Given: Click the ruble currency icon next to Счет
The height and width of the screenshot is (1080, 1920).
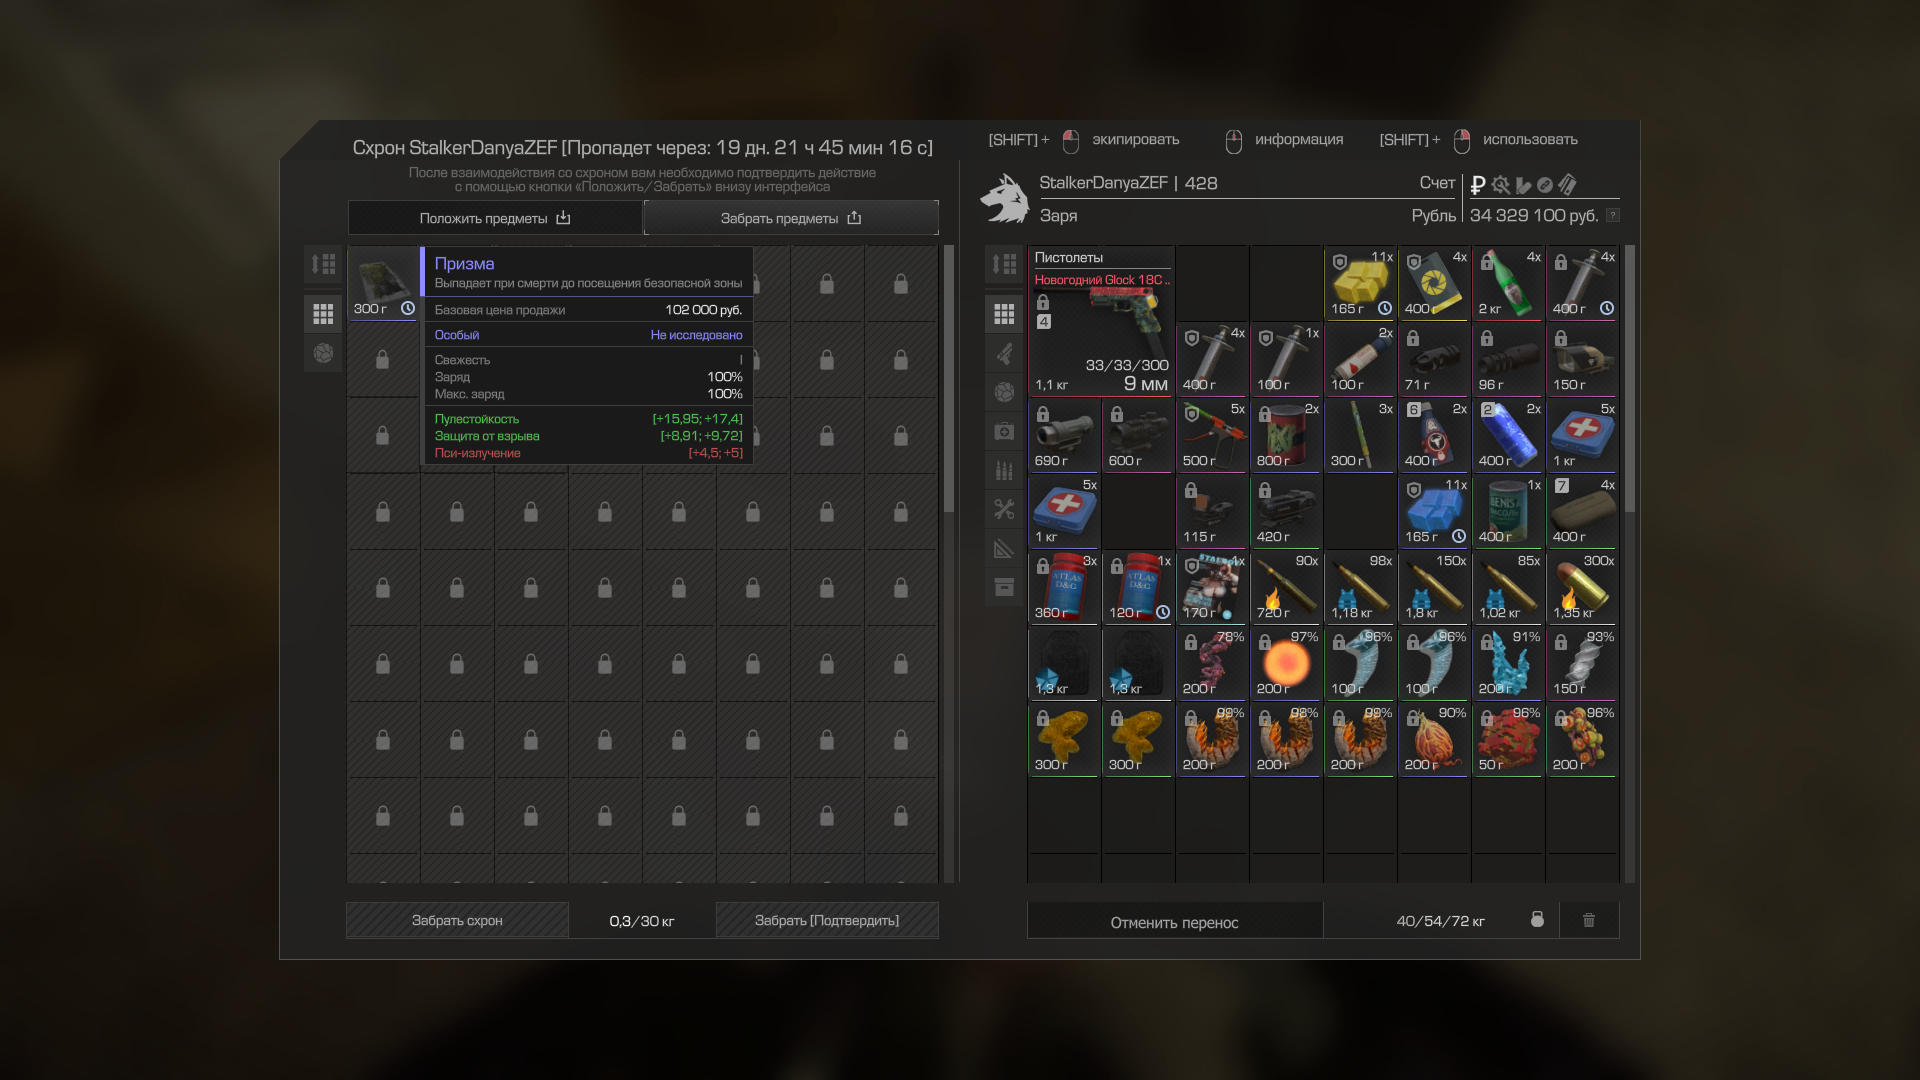Looking at the screenshot, I should pyautogui.click(x=1478, y=185).
